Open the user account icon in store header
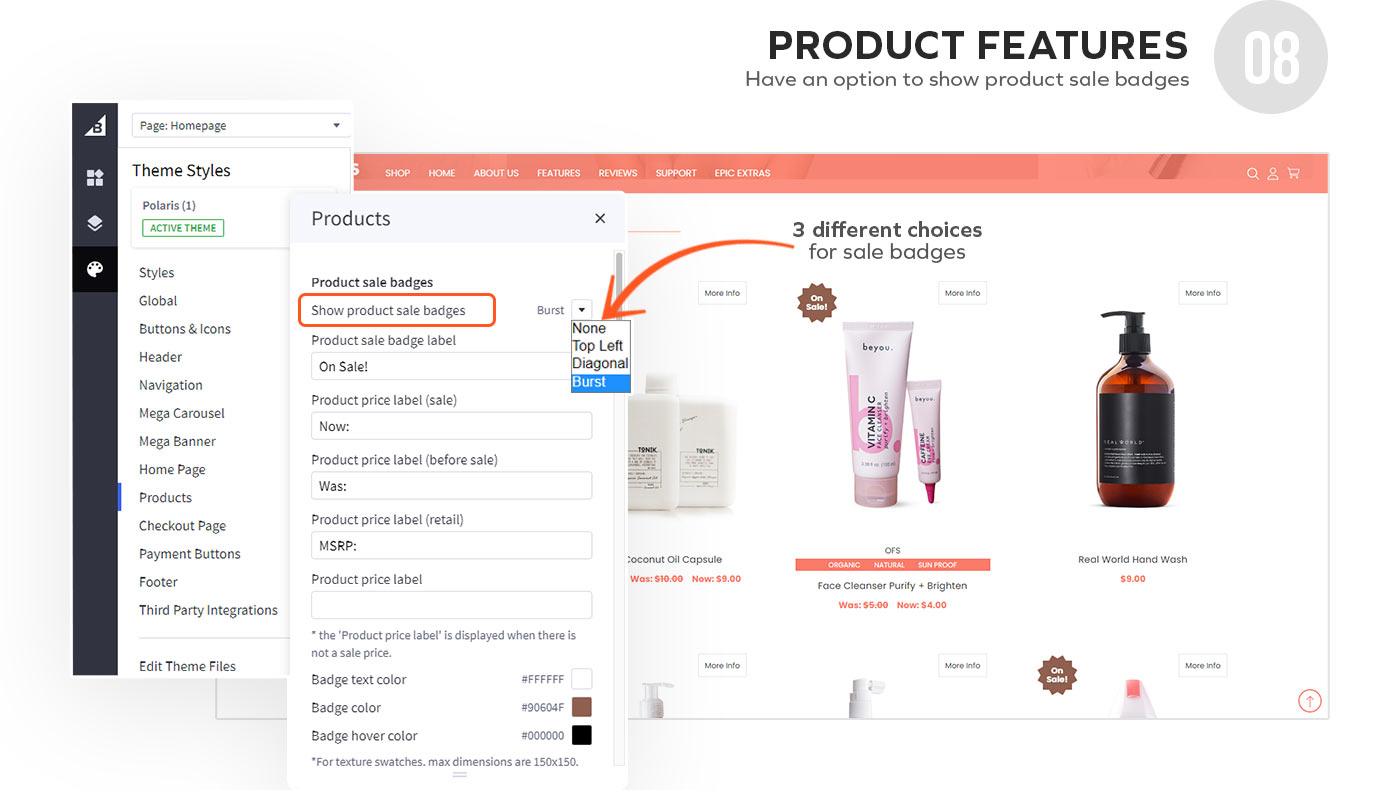Image resolution: width=1400 pixels, height=790 pixels. 1273,173
